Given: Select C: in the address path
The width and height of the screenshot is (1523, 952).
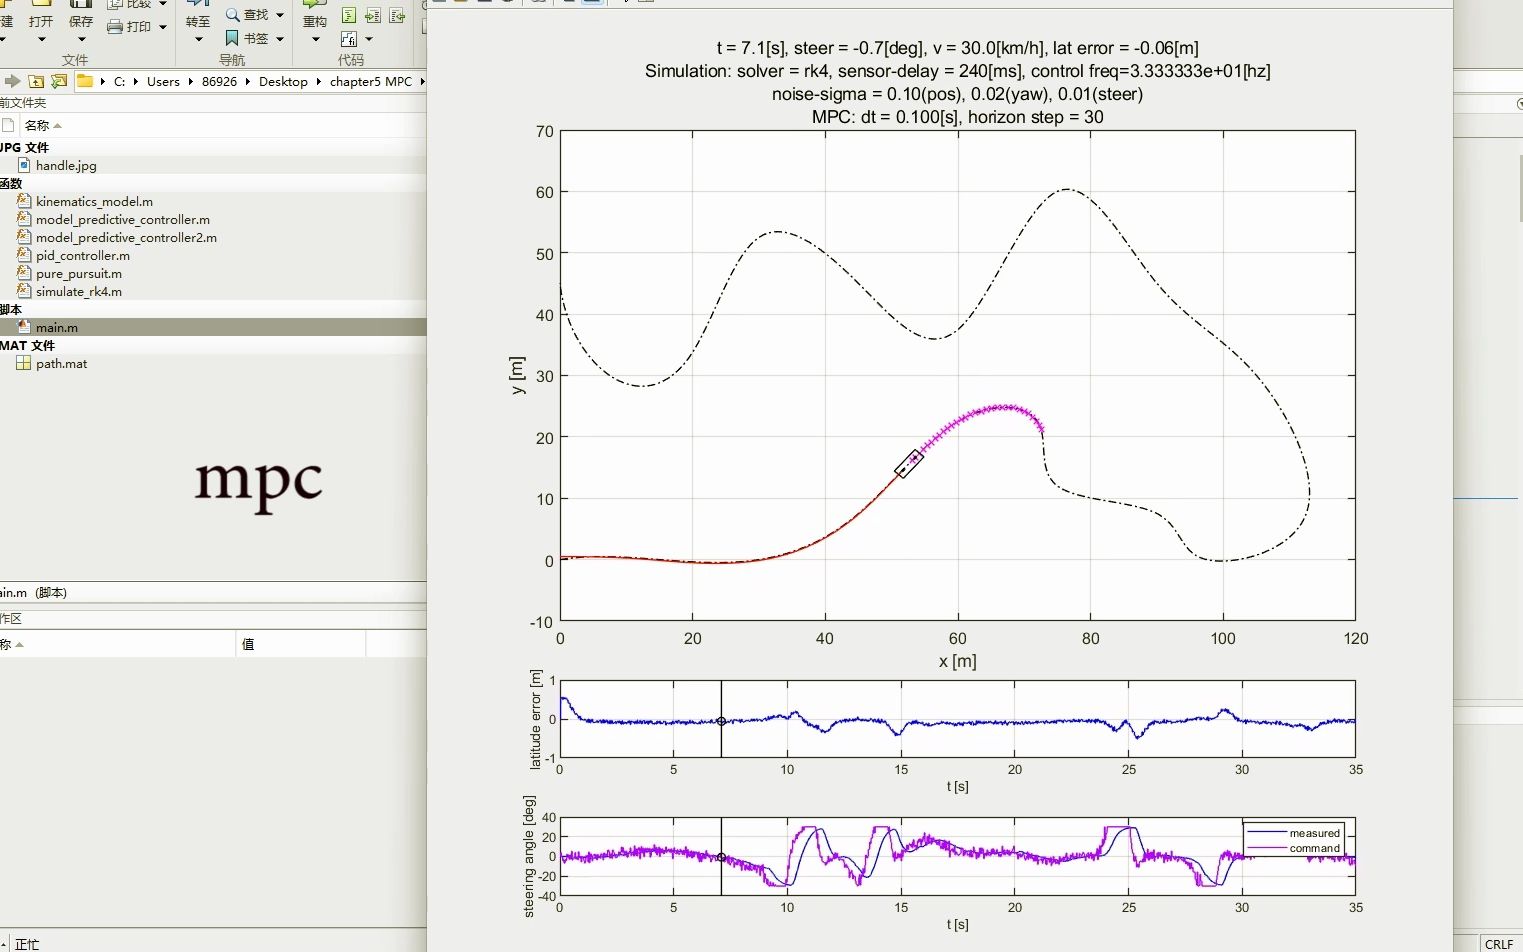Looking at the screenshot, I should 119,81.
